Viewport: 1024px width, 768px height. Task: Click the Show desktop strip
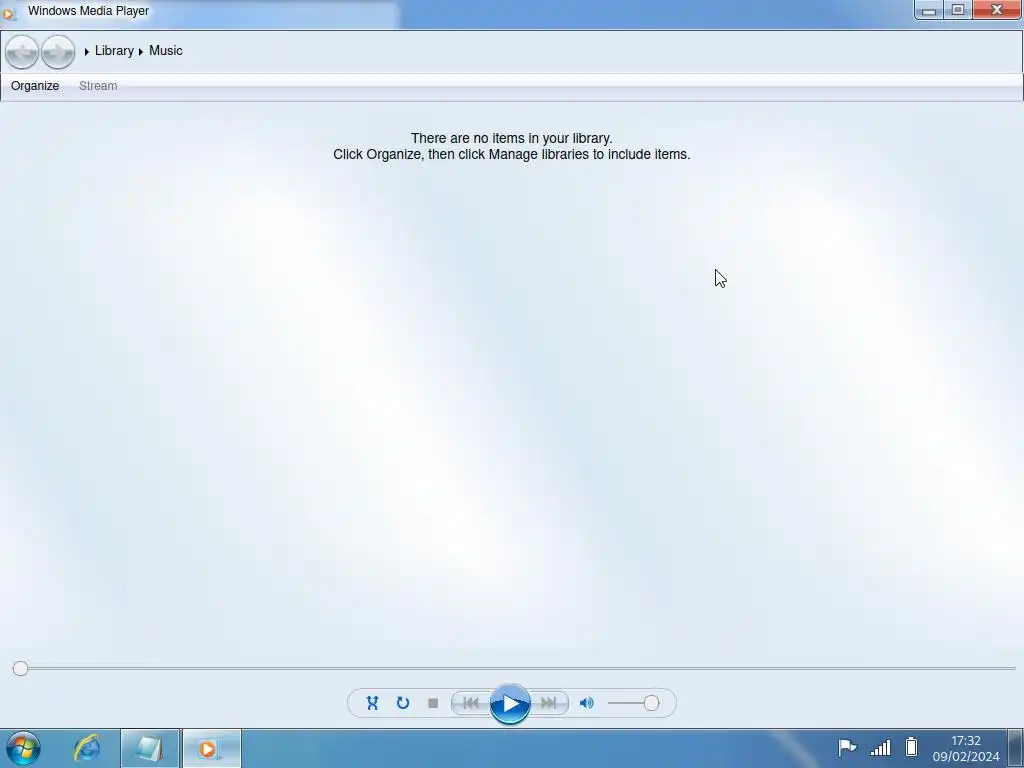(1016, 748)
